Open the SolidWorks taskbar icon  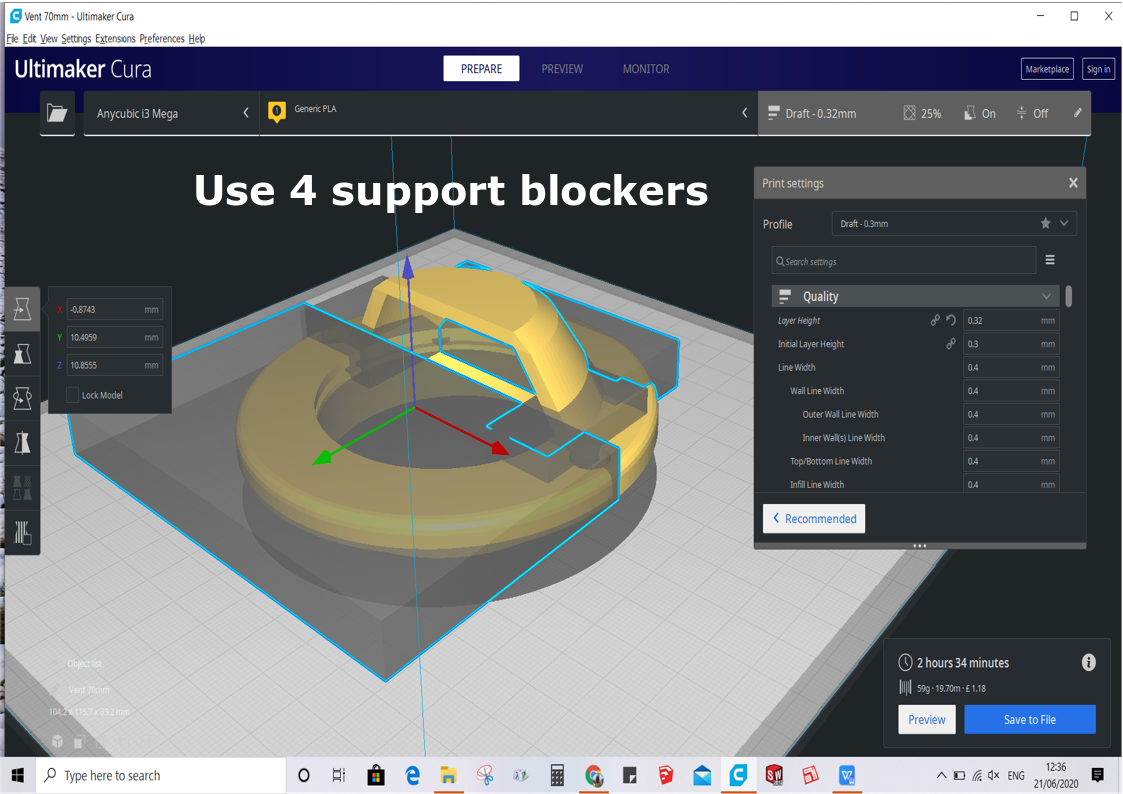[x=774, y=775]
